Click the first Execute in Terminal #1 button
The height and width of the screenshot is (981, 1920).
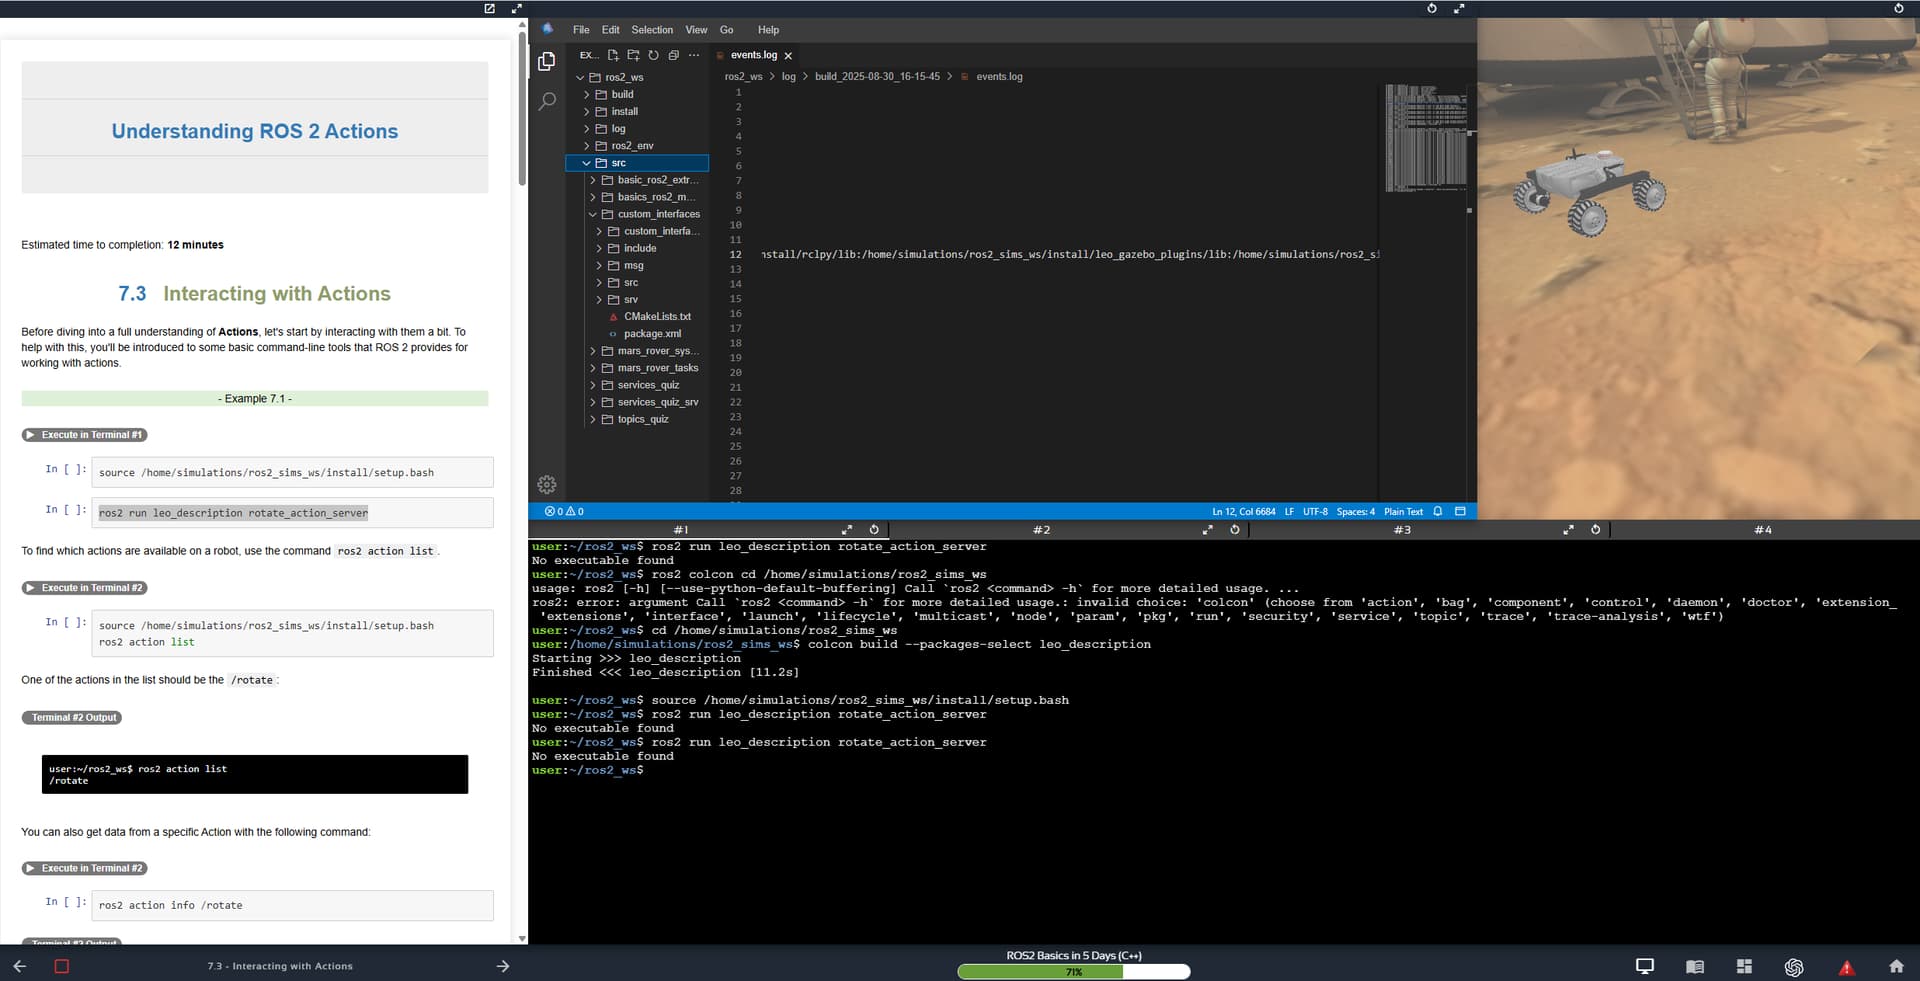(85, 435)
